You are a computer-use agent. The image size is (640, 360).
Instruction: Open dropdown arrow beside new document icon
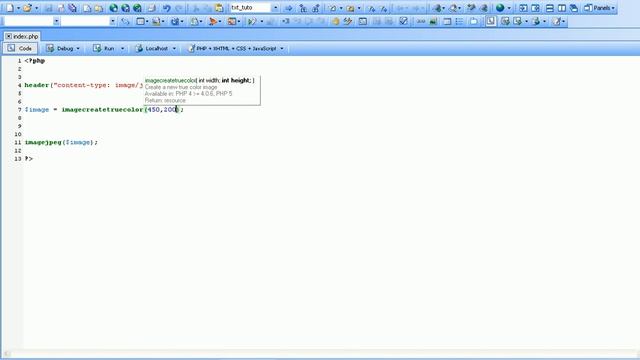(x=18, y=8)
